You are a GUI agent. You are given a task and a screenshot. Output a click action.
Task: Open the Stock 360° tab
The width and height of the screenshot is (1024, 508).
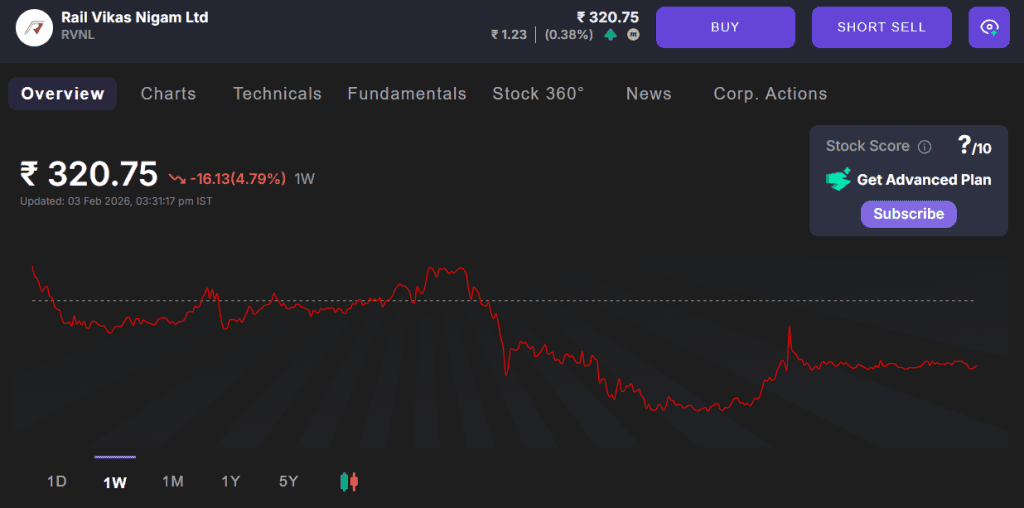coord(538,94)
